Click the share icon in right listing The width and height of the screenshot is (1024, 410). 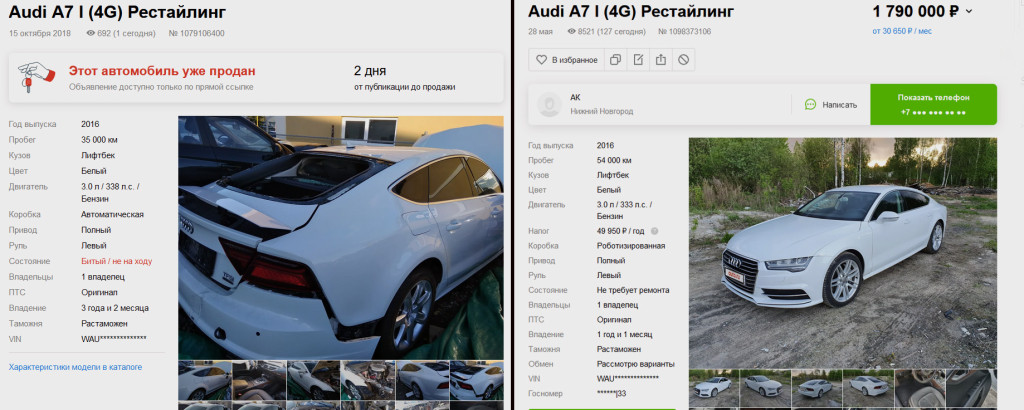pos(661,59)
